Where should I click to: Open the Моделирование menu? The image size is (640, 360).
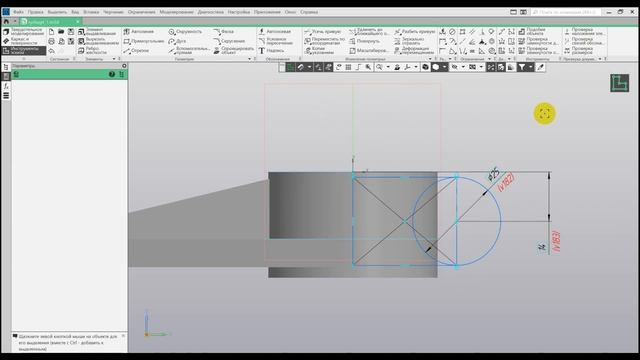[x=176, y=12]
